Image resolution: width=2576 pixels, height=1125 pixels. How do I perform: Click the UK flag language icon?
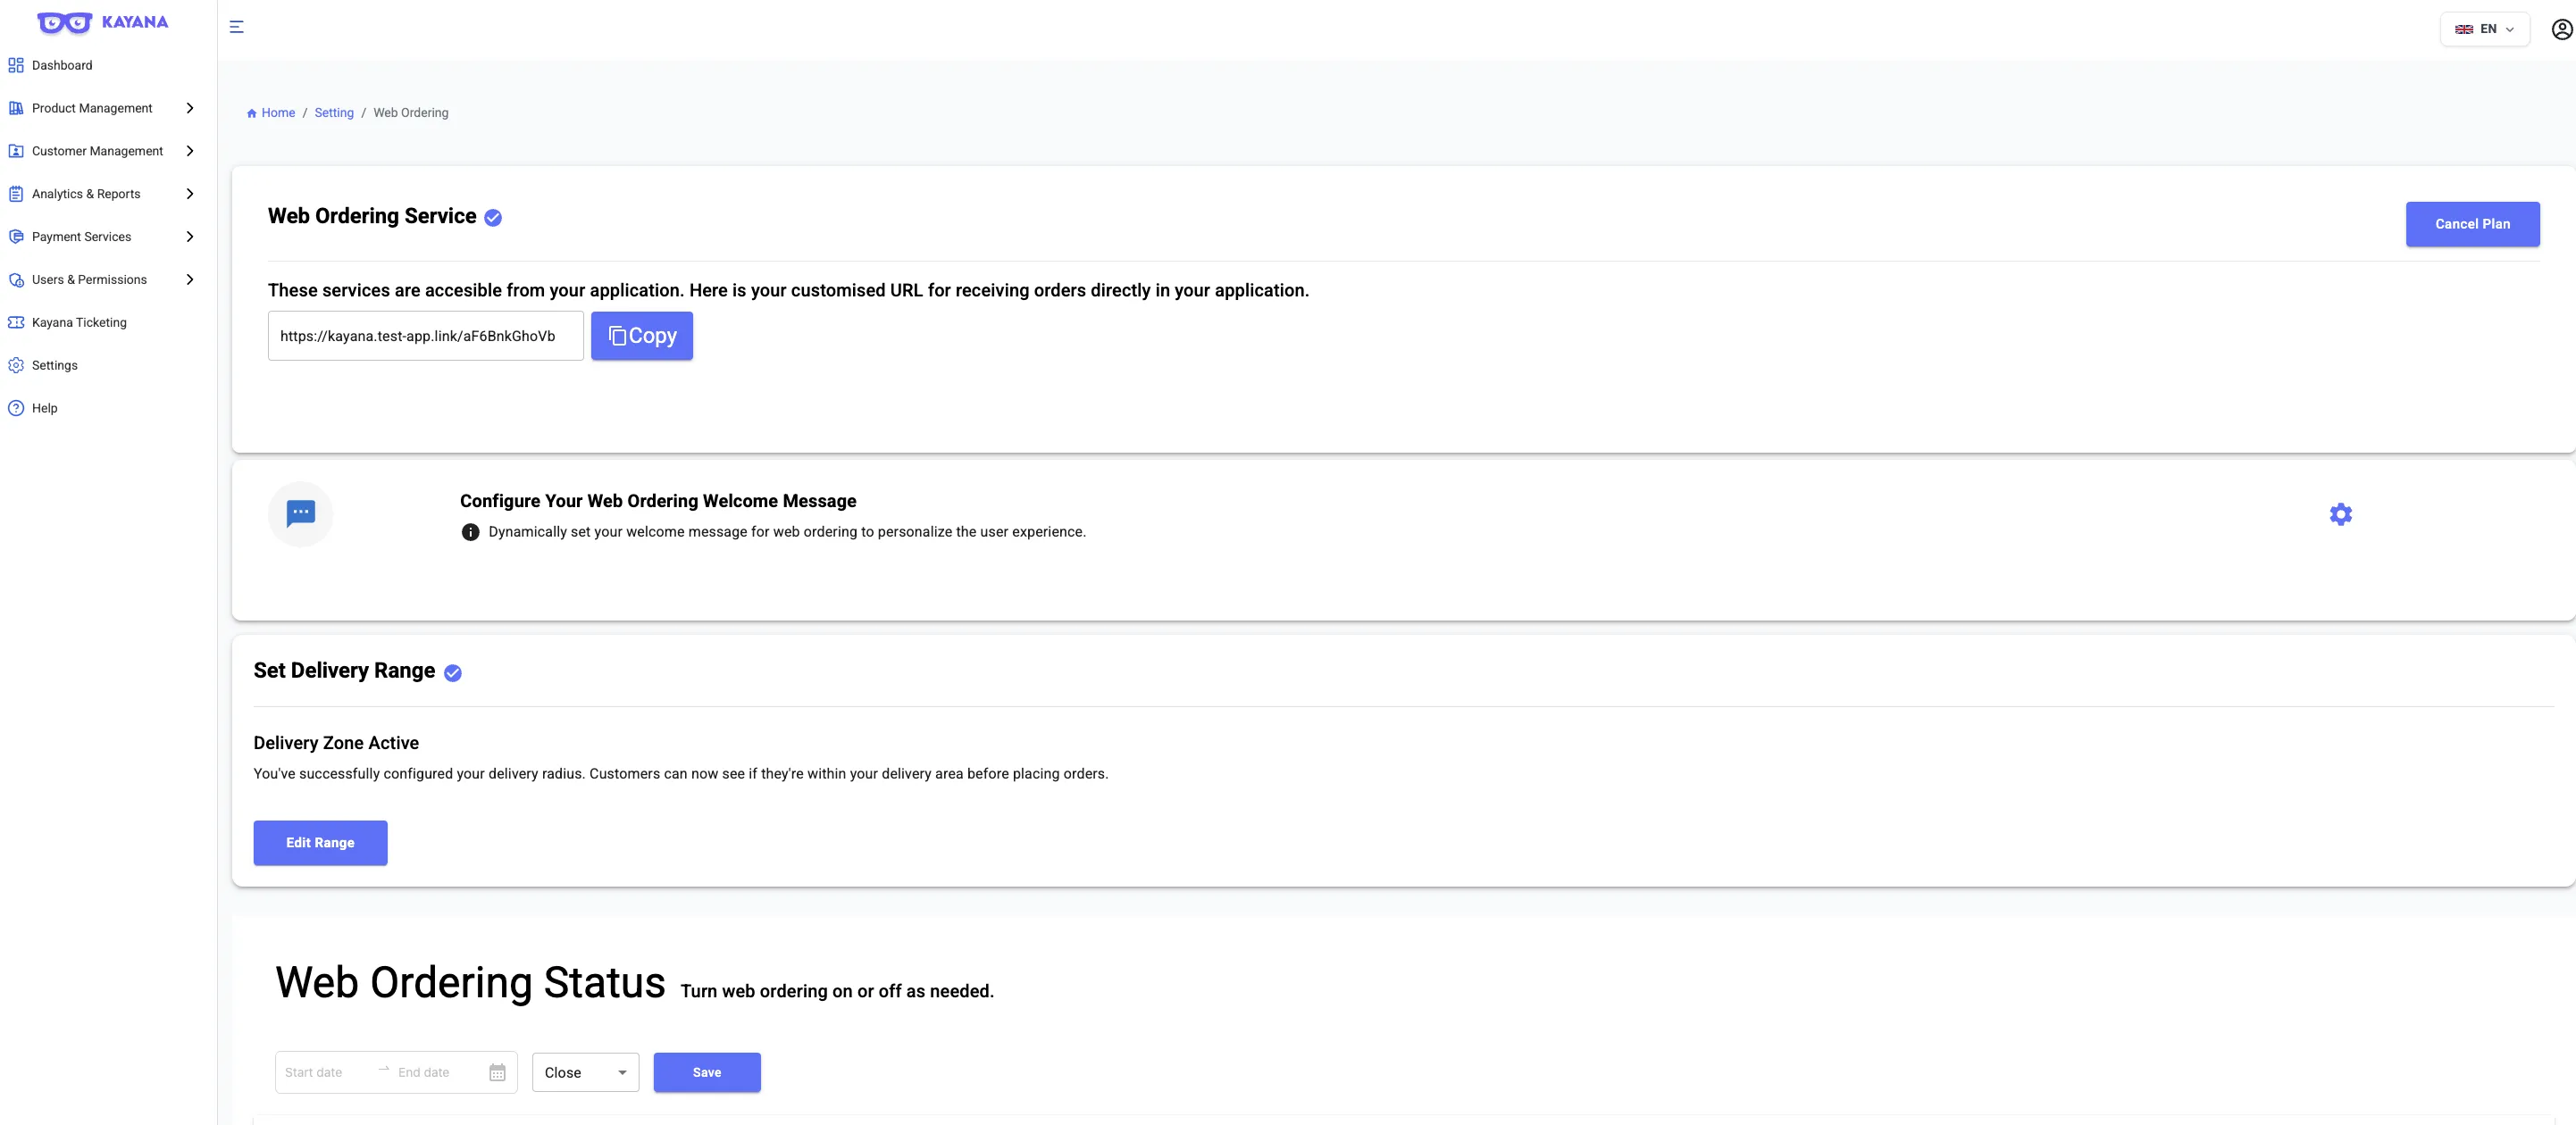2464,29
